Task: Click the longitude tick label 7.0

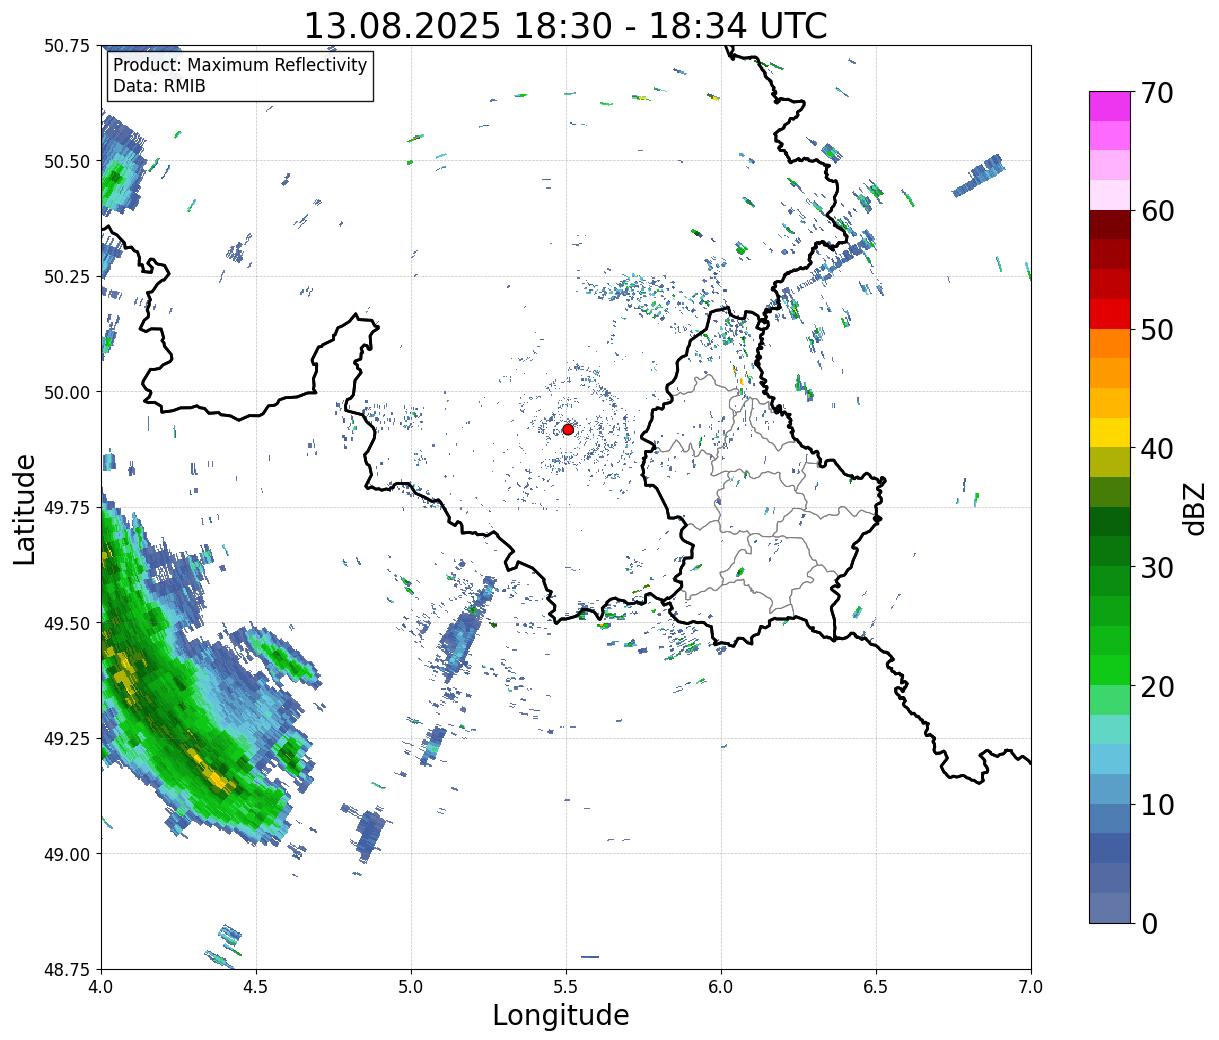Action: (1031, 986)
